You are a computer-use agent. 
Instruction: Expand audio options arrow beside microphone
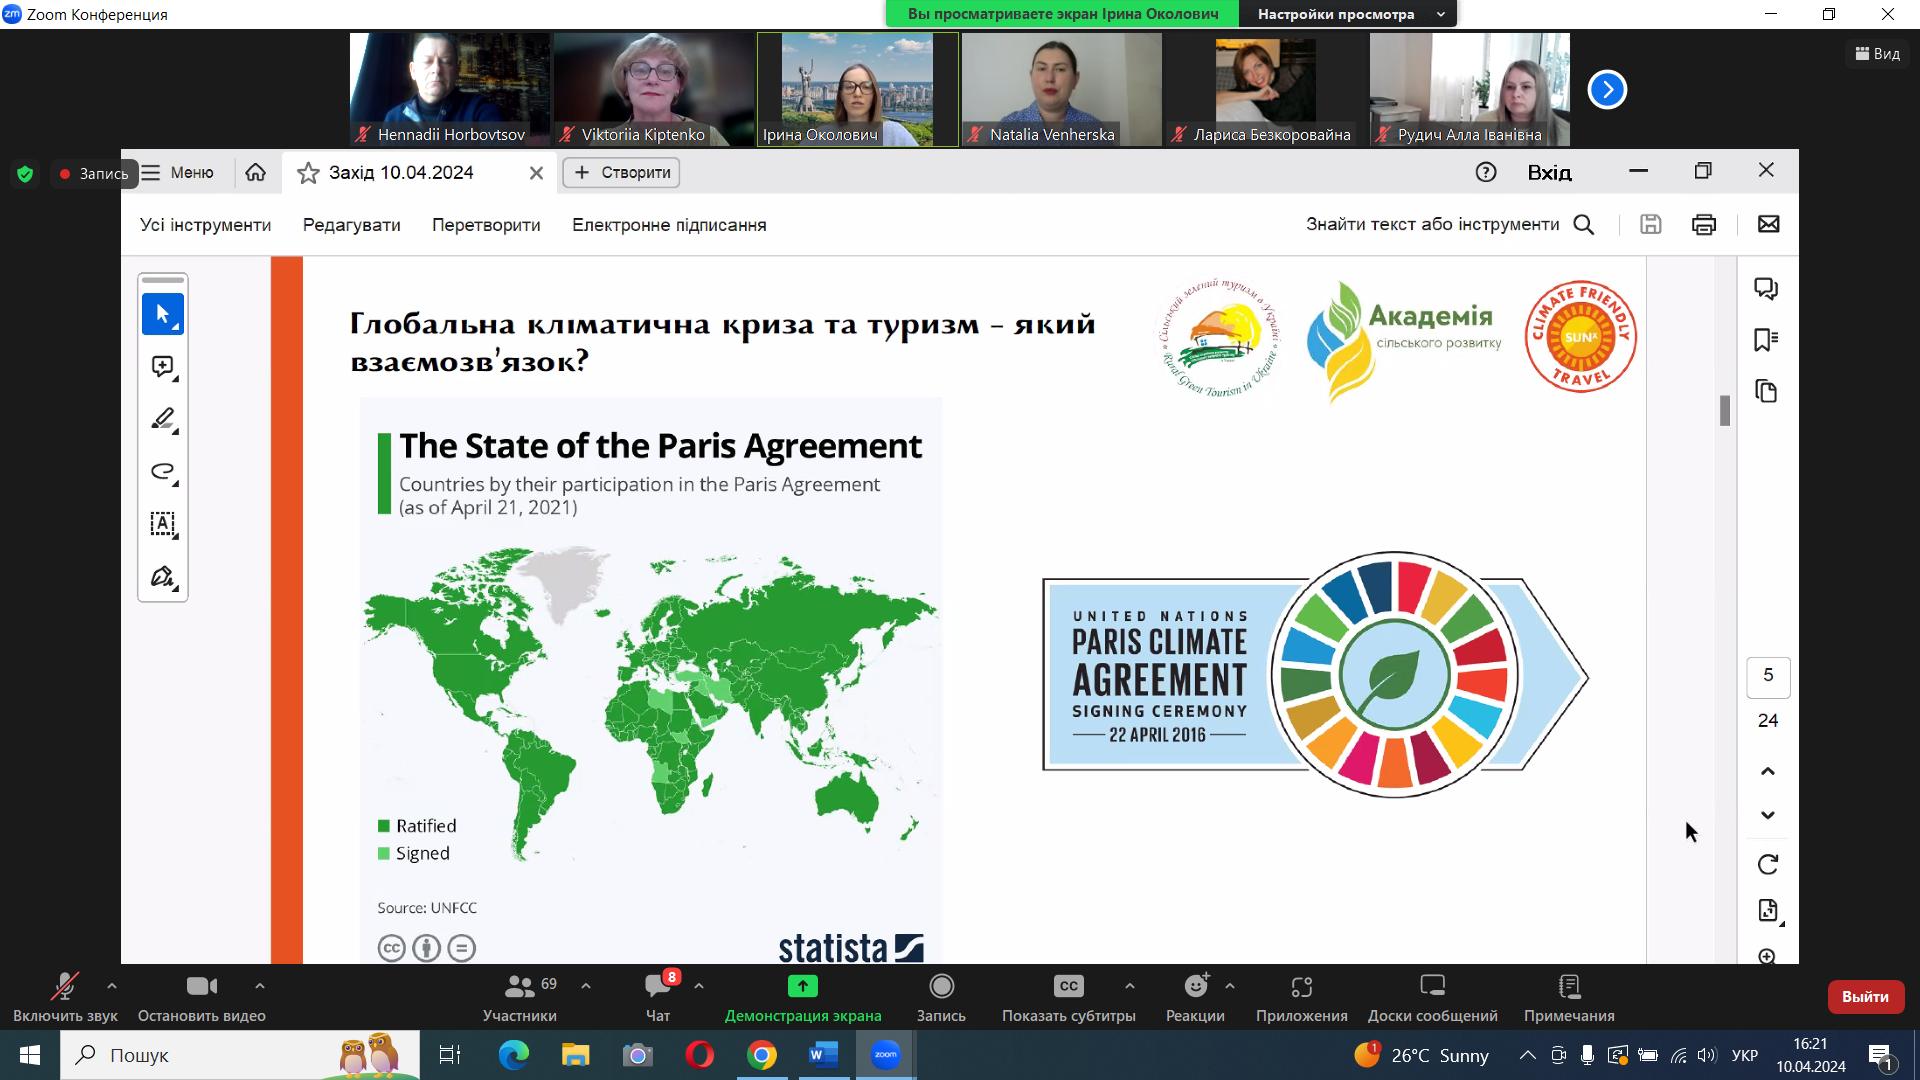pos(112,986)
